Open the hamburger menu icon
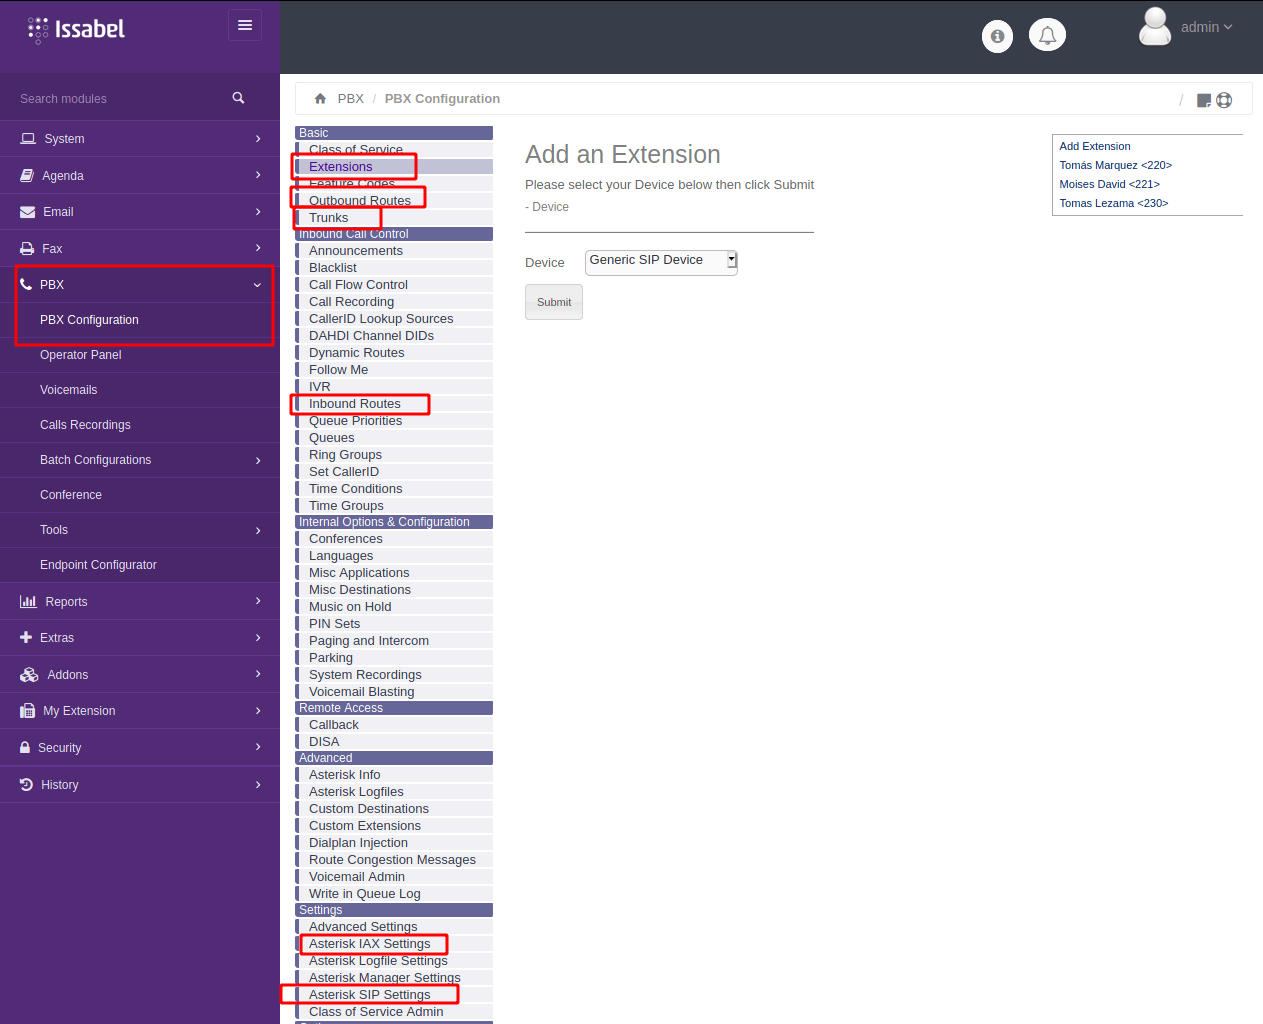Viewport: 1263px width, 1024px height. click(245, 25)
